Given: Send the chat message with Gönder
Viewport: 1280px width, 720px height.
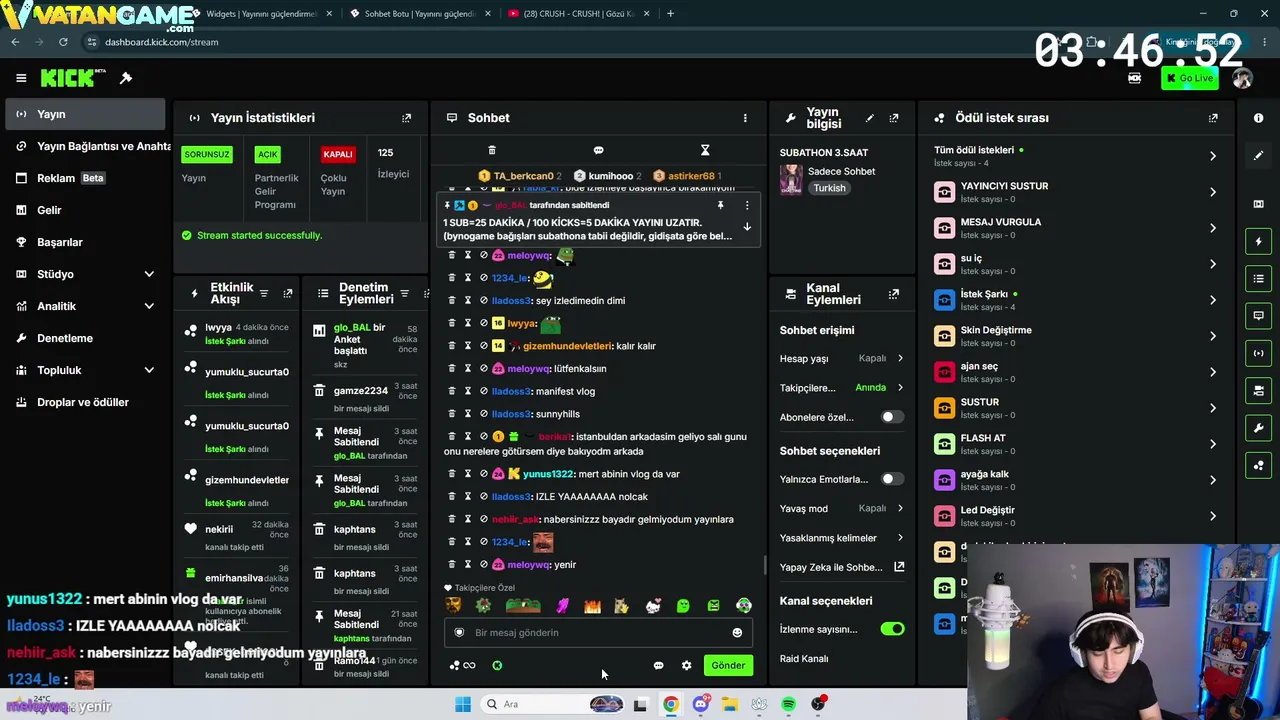Looking at the screenshot, I should point(728,665).
